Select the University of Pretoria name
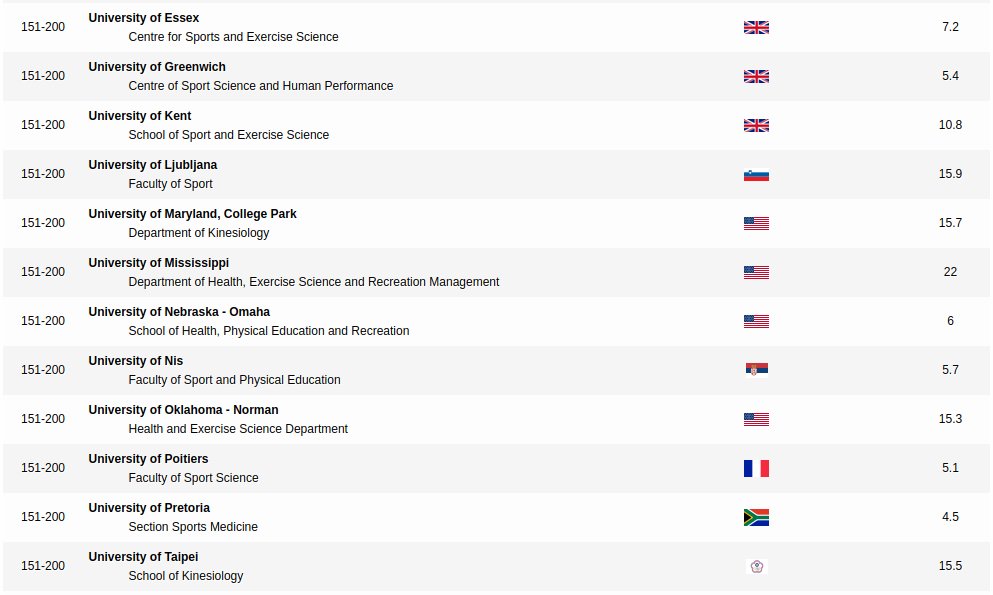 [149, 508]
